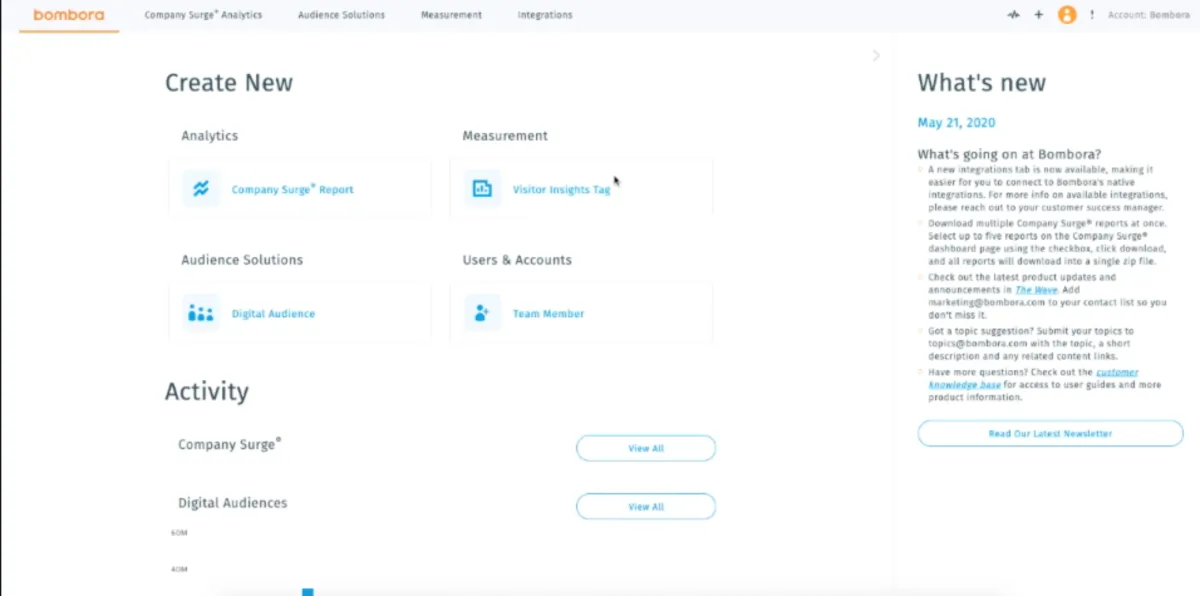The height and width of the screenshot is (596, 1200).
Task: Click the Activity heading
Action: tap(207, 392)
